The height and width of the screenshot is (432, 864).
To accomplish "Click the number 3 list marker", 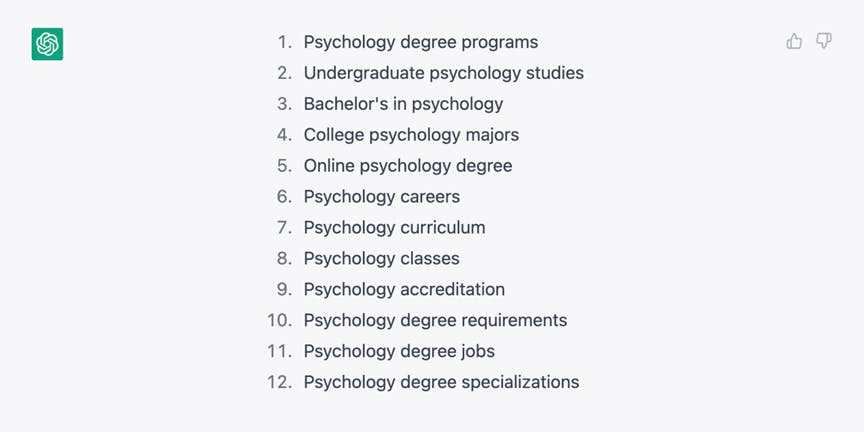I will [284, 104].
